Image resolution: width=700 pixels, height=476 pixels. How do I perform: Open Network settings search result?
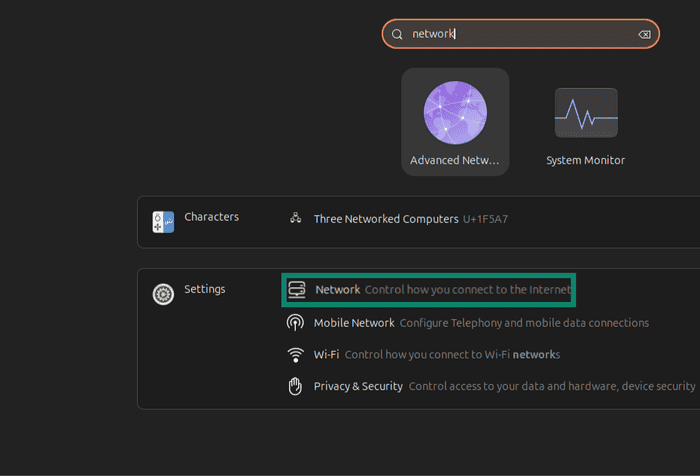point(429,290)
